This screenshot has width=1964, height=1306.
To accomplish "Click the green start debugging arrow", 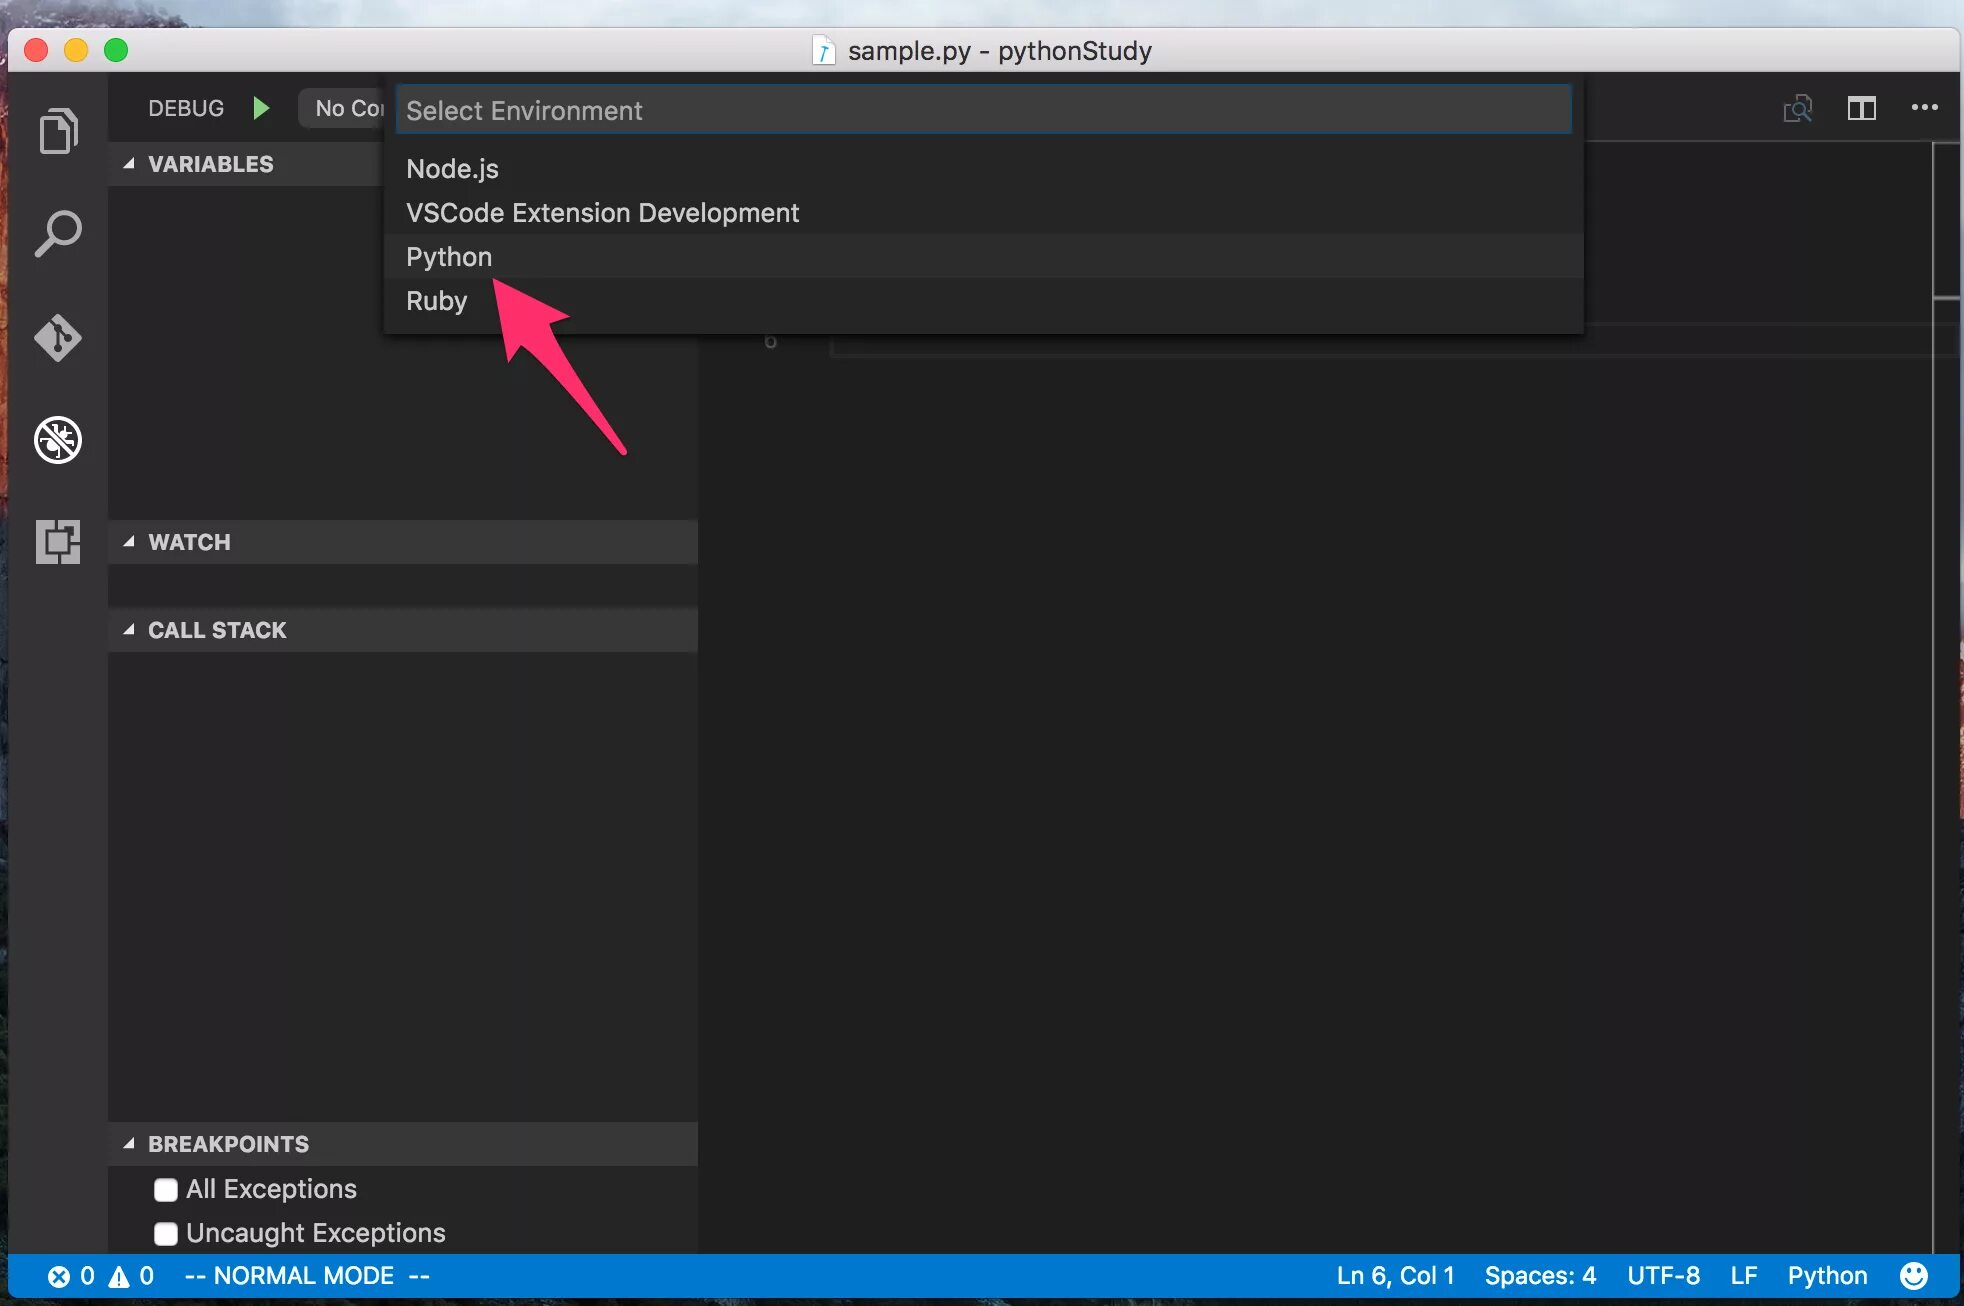I will tap(261, 108).
